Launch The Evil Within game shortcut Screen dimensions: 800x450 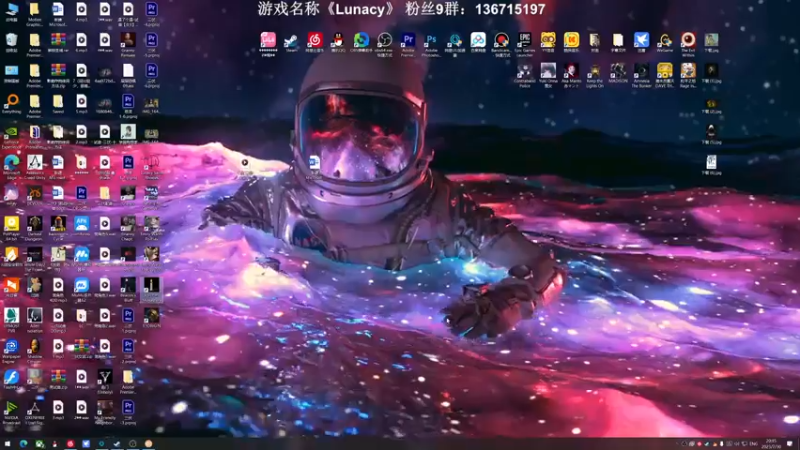(x=688, y=44)
